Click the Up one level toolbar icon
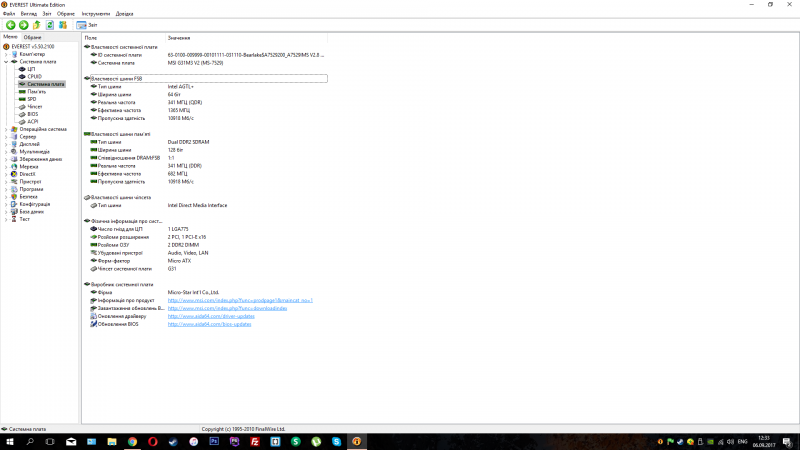This screenshot has height=450, width=800. pos(37,25)
